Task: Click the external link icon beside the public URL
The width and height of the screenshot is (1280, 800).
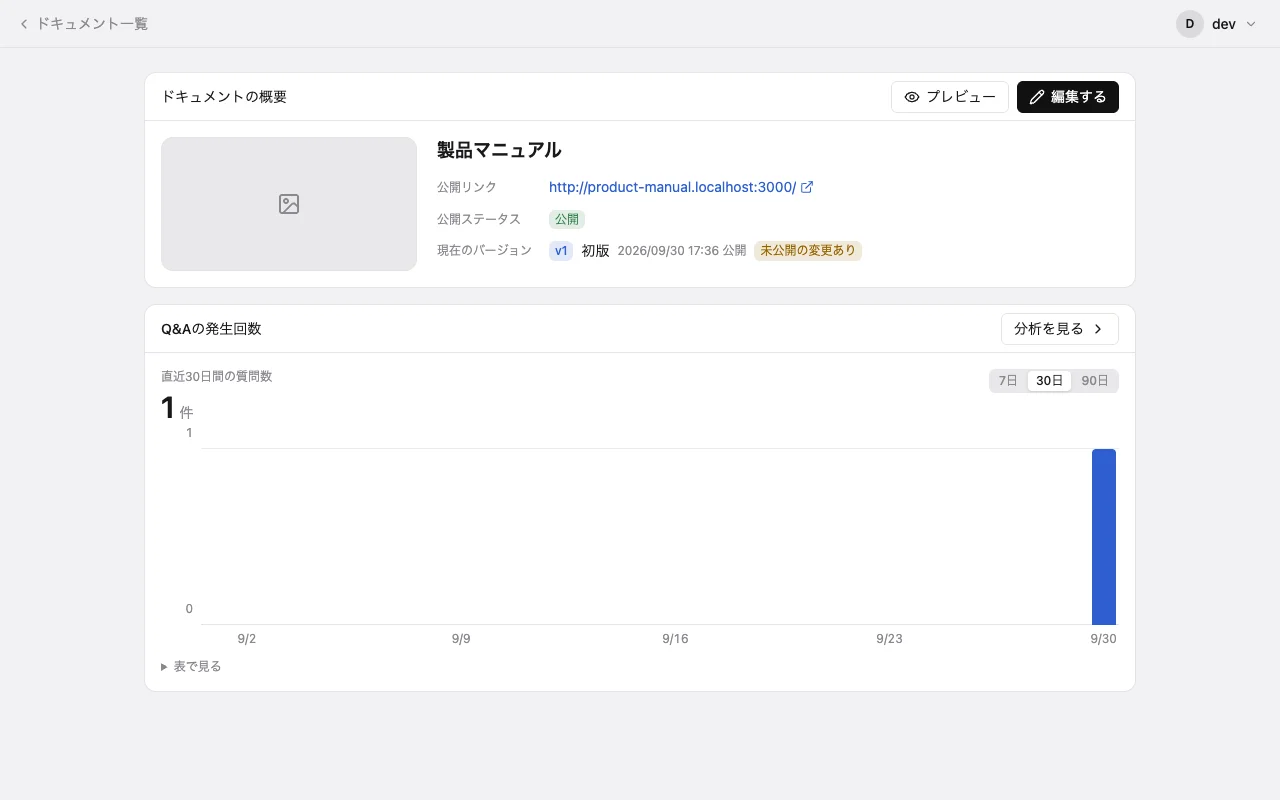Action: tap(807, 187)
